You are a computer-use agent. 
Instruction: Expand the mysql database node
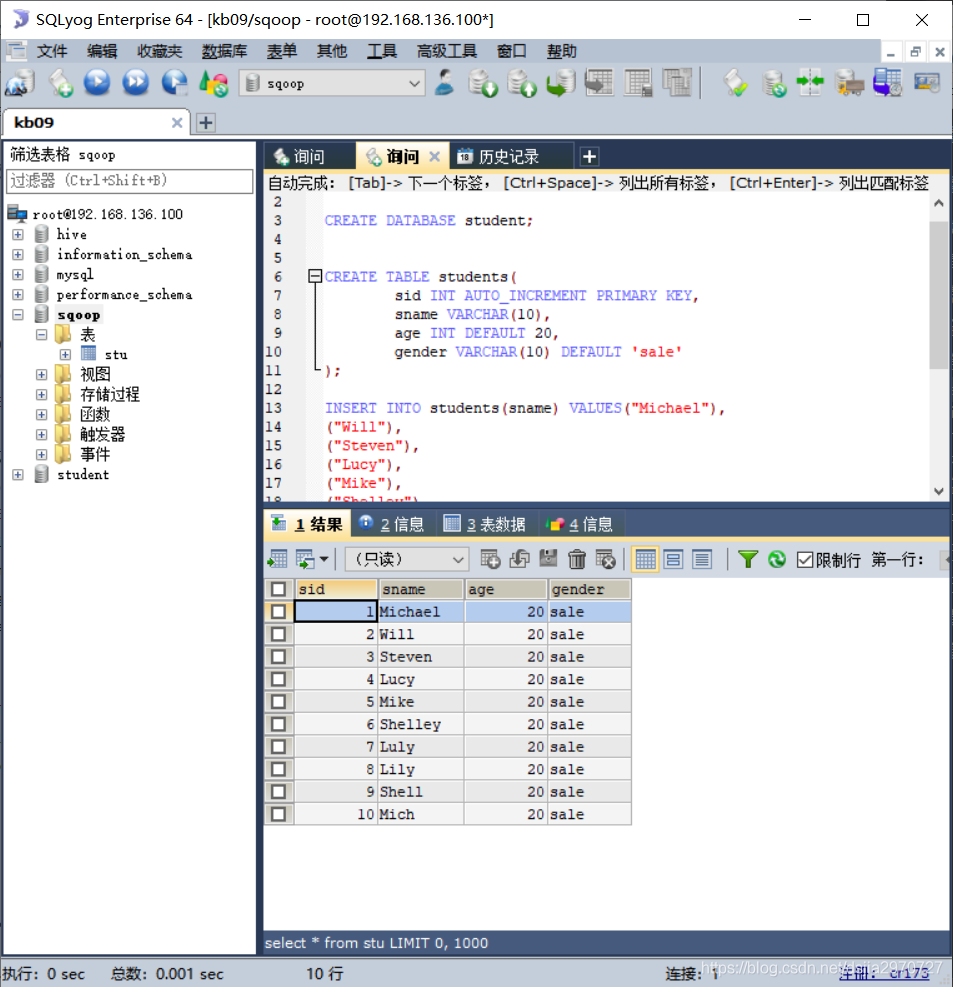18,275
